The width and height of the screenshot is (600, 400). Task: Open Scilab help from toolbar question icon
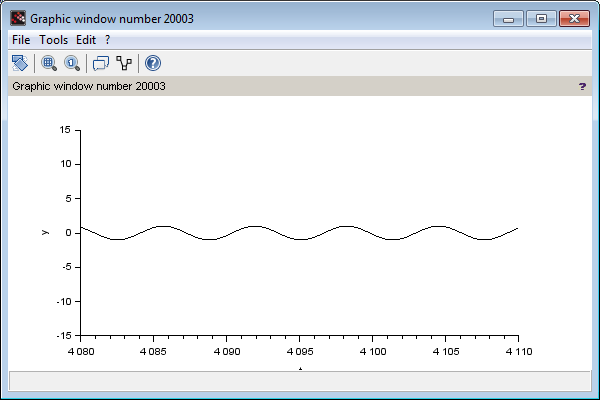click(153, 63)
